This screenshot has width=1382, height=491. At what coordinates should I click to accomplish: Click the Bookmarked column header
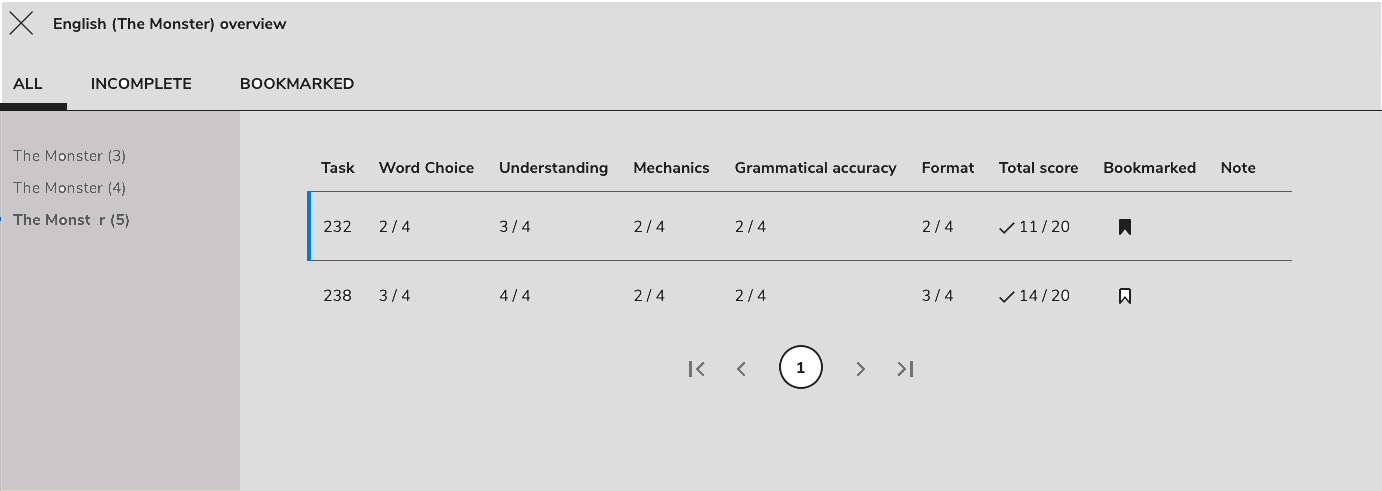pos(1149,168)
